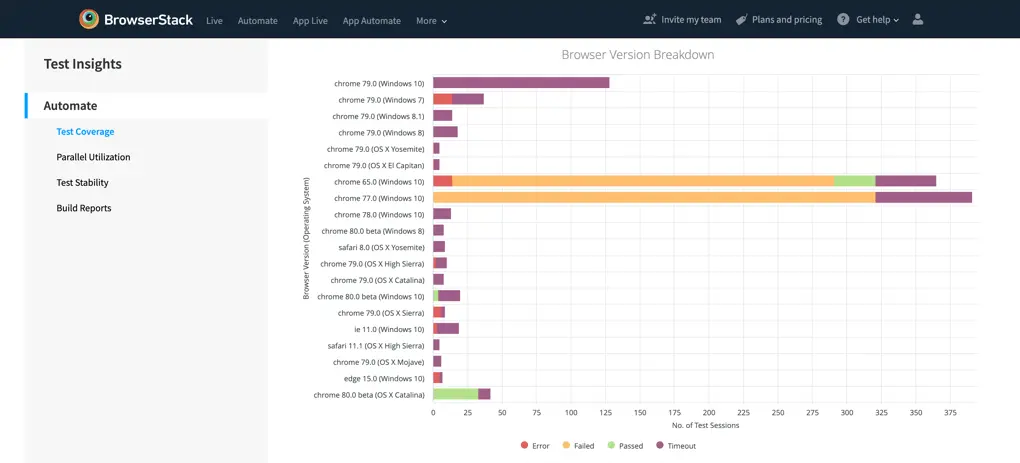Viewport: 1020px width, 463px height.
Task: Toggle the Failed legend entry
Action: point(578,445)
